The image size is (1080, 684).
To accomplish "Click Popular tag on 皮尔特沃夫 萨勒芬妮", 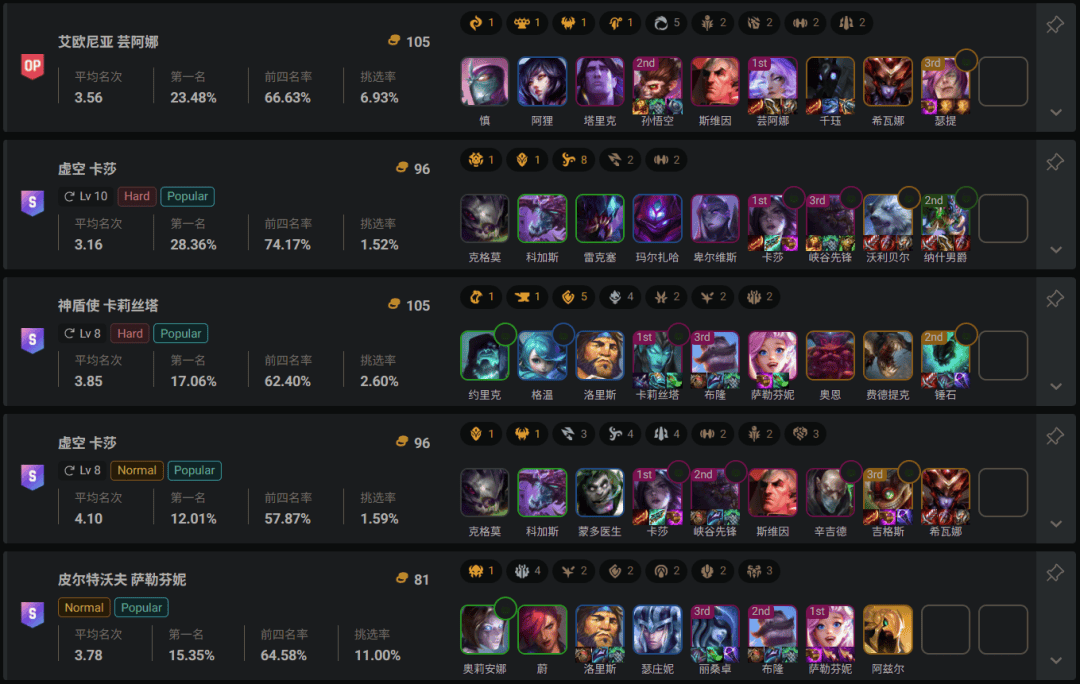I will point(142,608).
